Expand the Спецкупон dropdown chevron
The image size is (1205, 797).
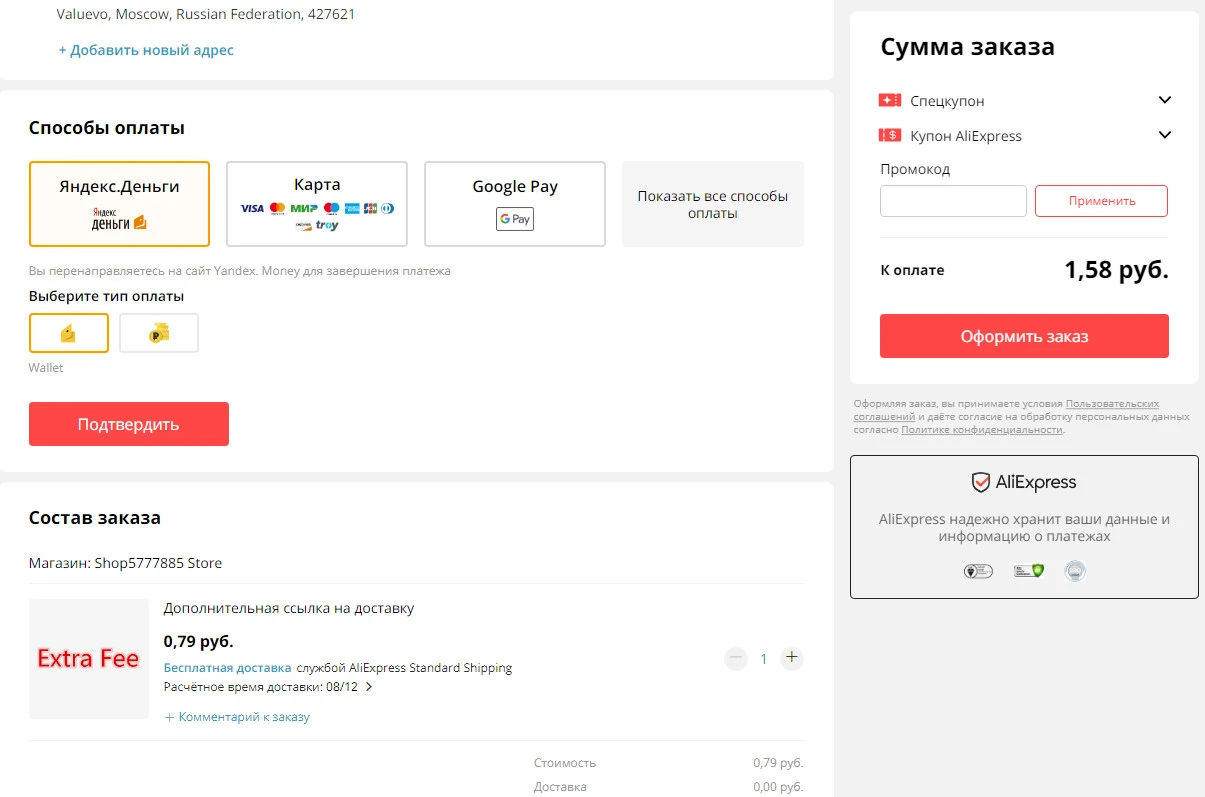point(1164,100)
